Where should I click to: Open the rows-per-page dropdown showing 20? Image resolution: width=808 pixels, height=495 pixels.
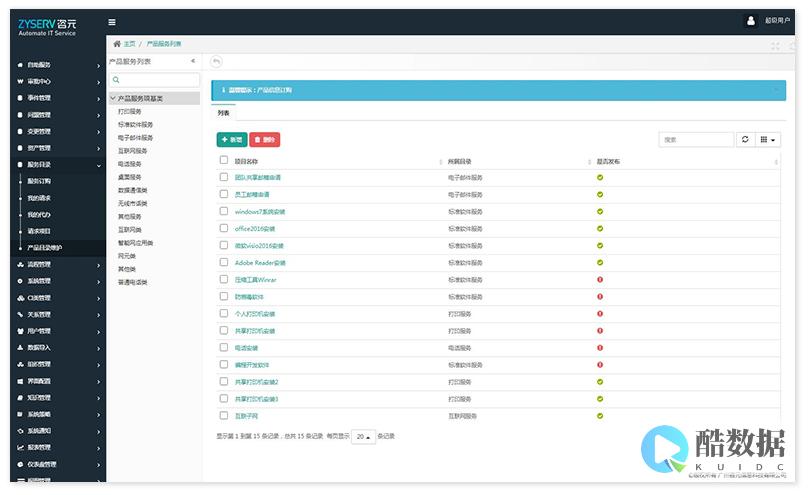tap(363, 436)
